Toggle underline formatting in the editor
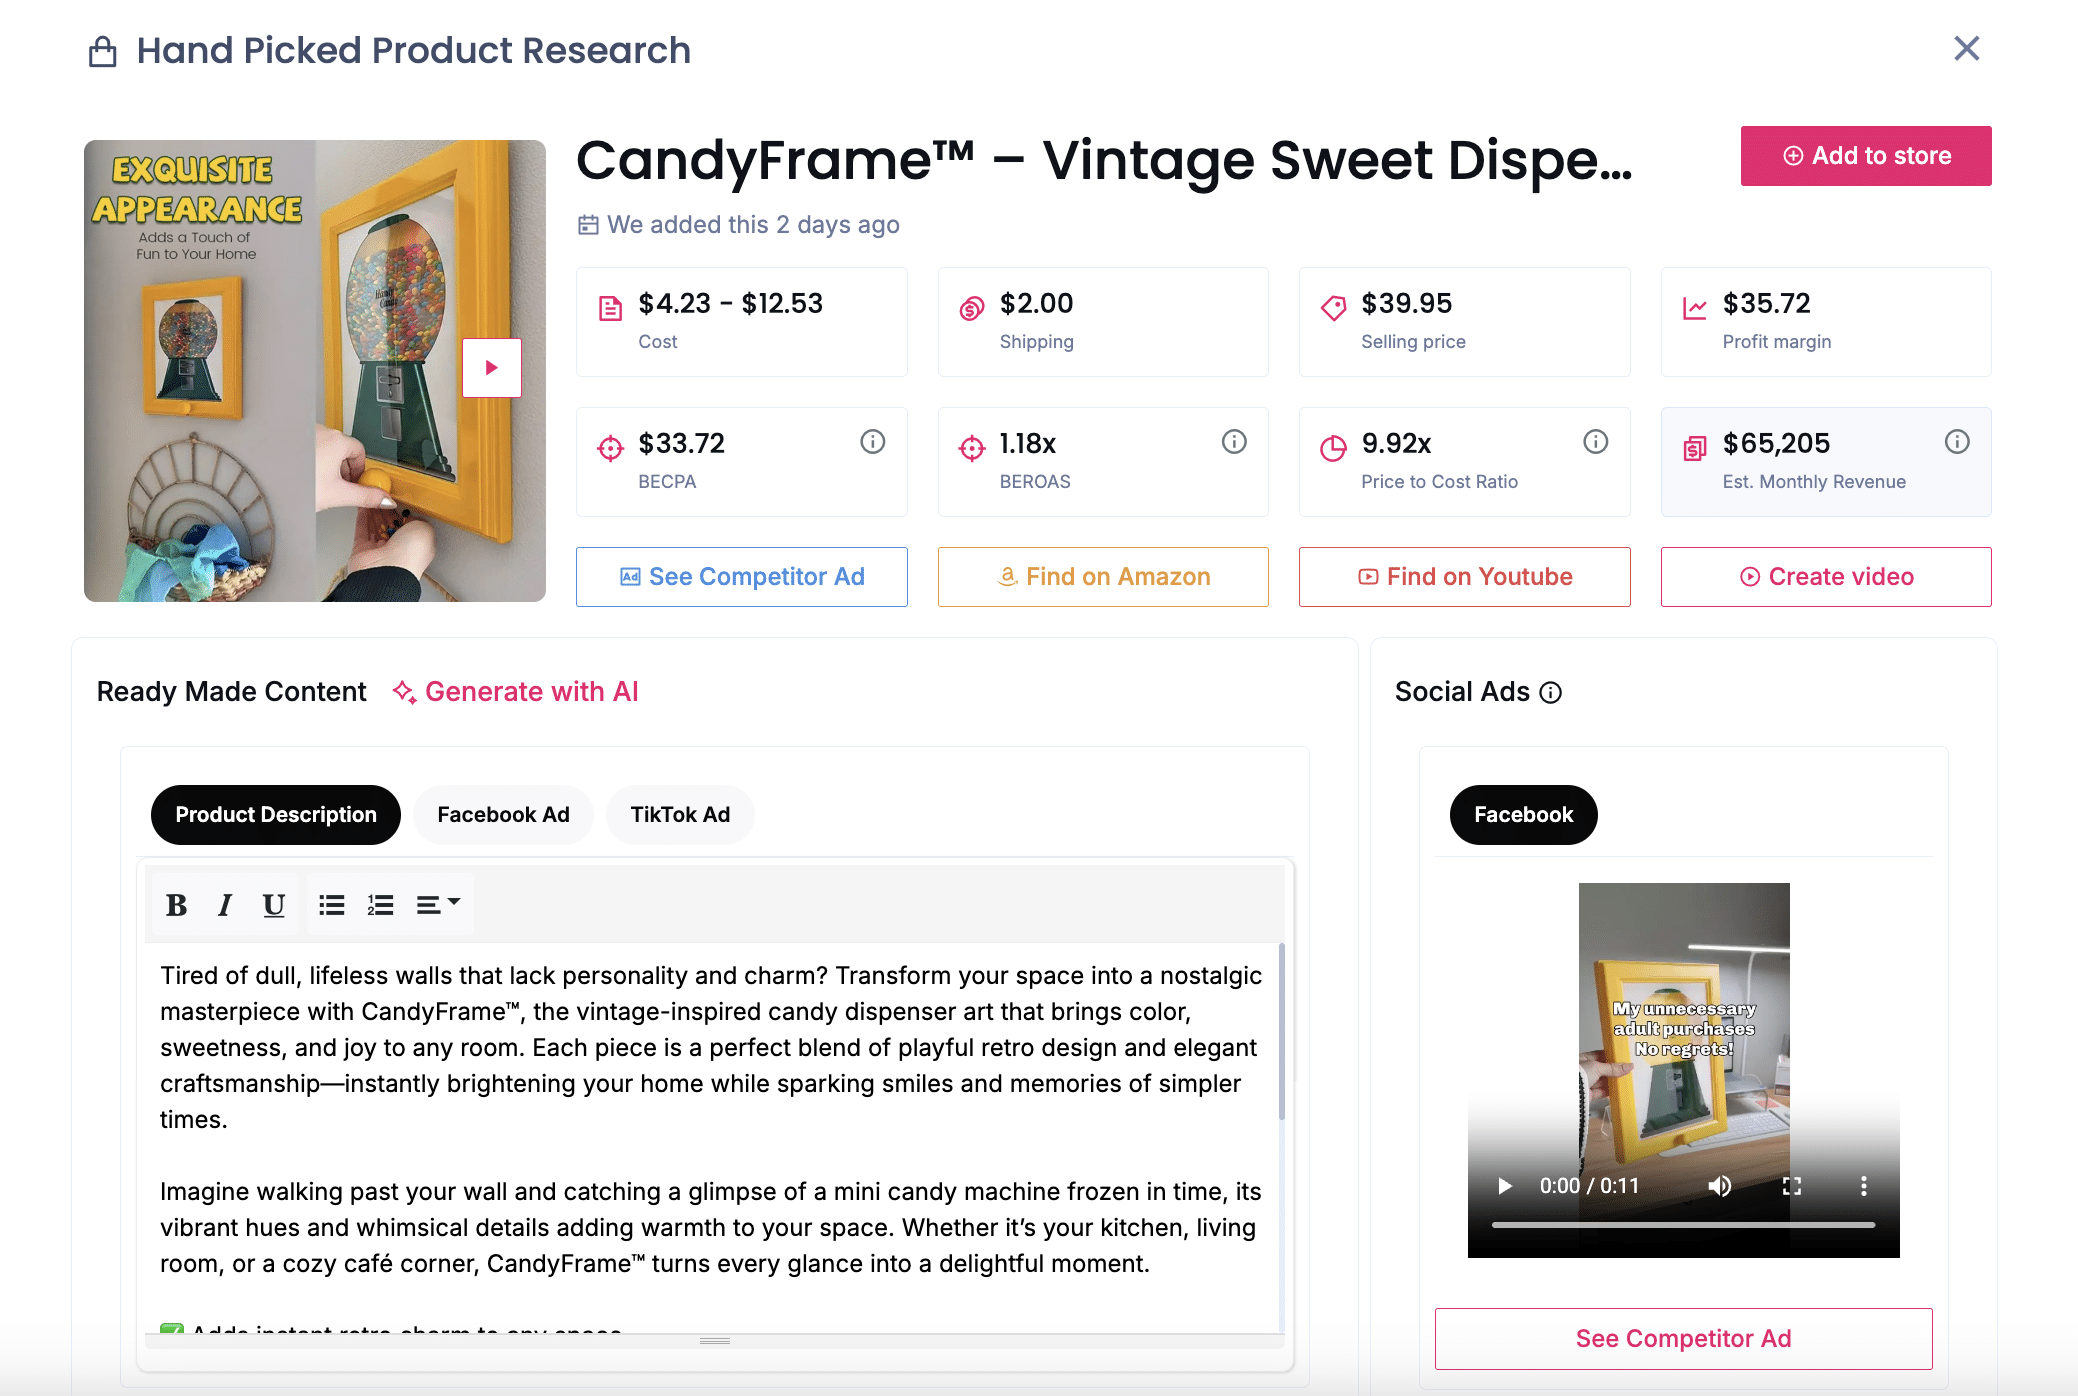The height and width of the screenshot is (1396, 2078). (273, 905)
